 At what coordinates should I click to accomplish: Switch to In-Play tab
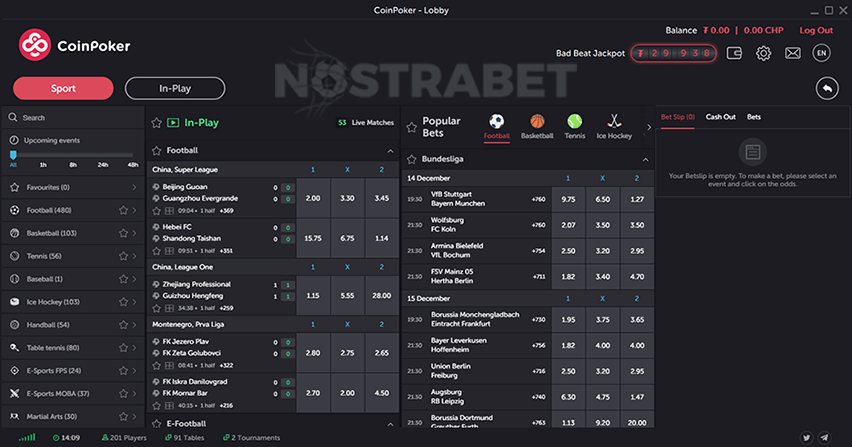(x=175, y=88)
